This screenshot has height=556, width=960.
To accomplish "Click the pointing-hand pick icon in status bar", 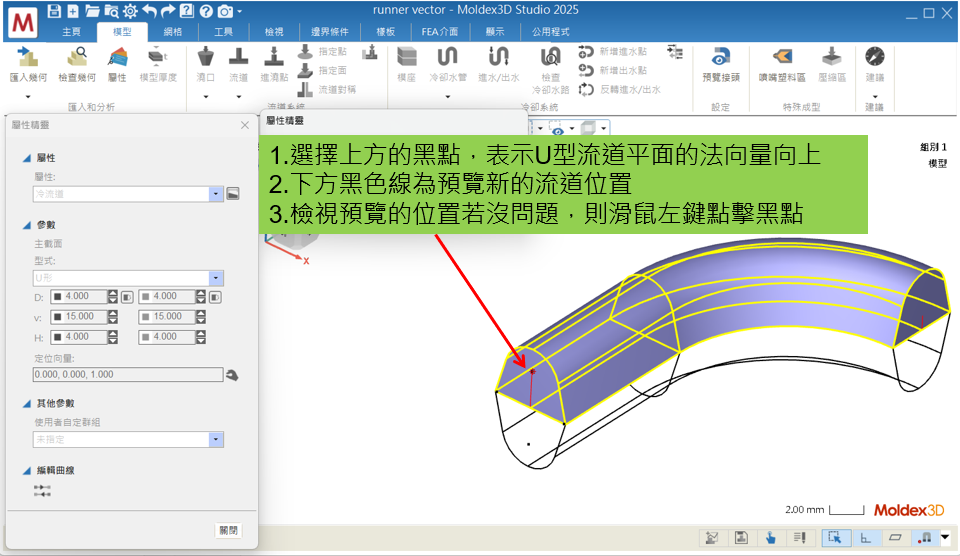I will click(771, 538).
